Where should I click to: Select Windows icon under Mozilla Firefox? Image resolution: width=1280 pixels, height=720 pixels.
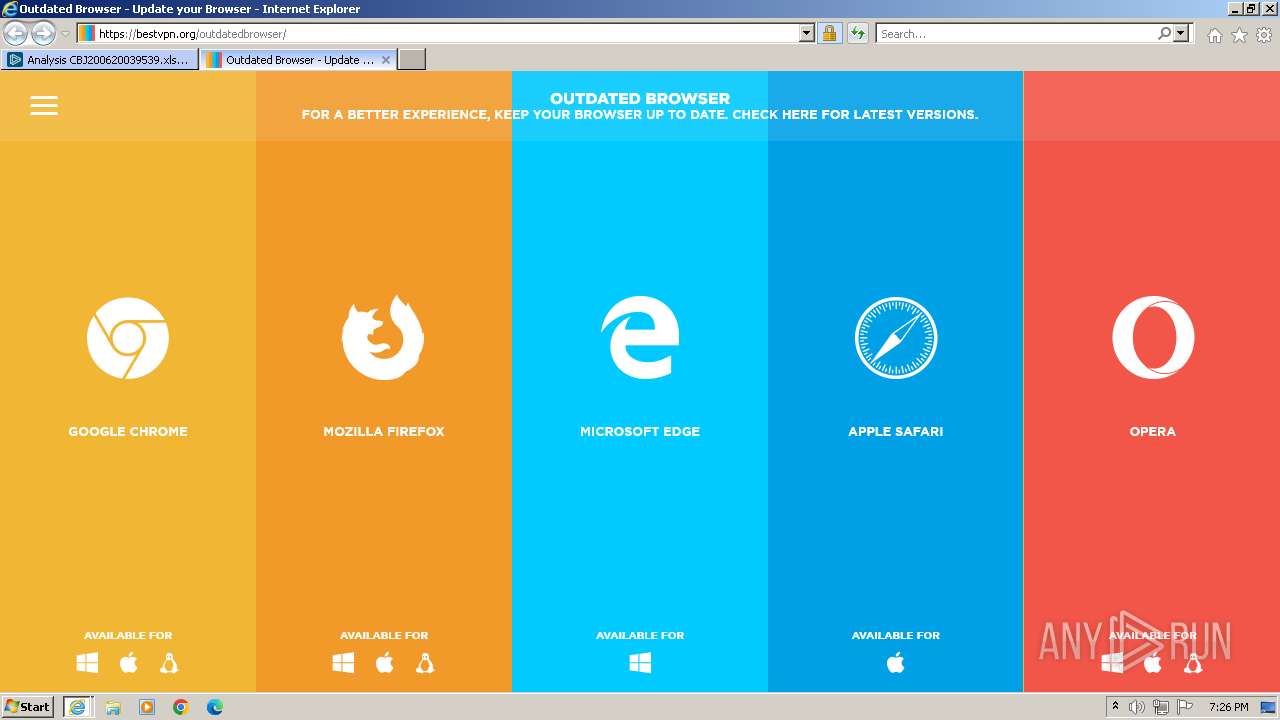point(343,662)
